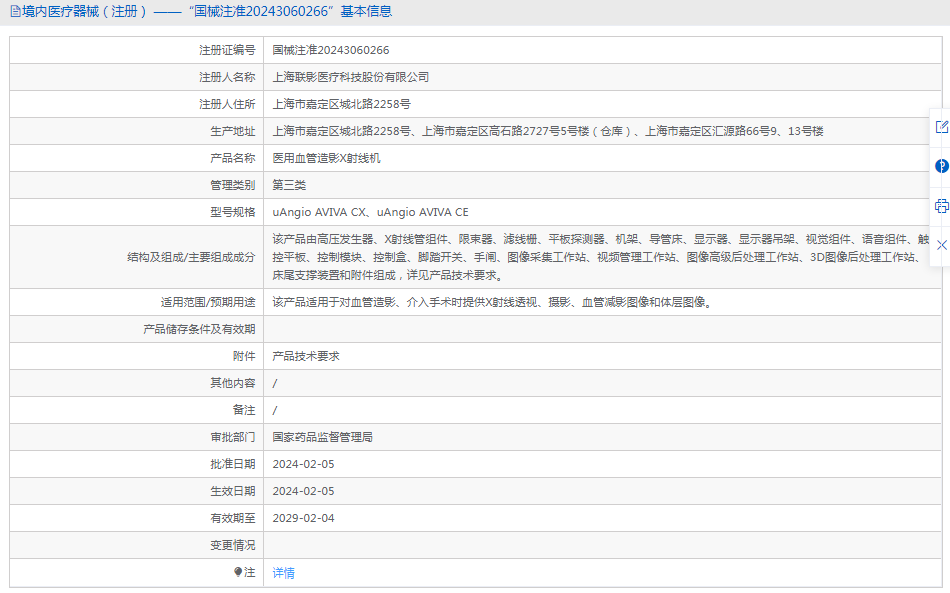The image size is (950, 593).
Task: Select the 产品储存条件及有效期 label
Action: coord(199,330)
